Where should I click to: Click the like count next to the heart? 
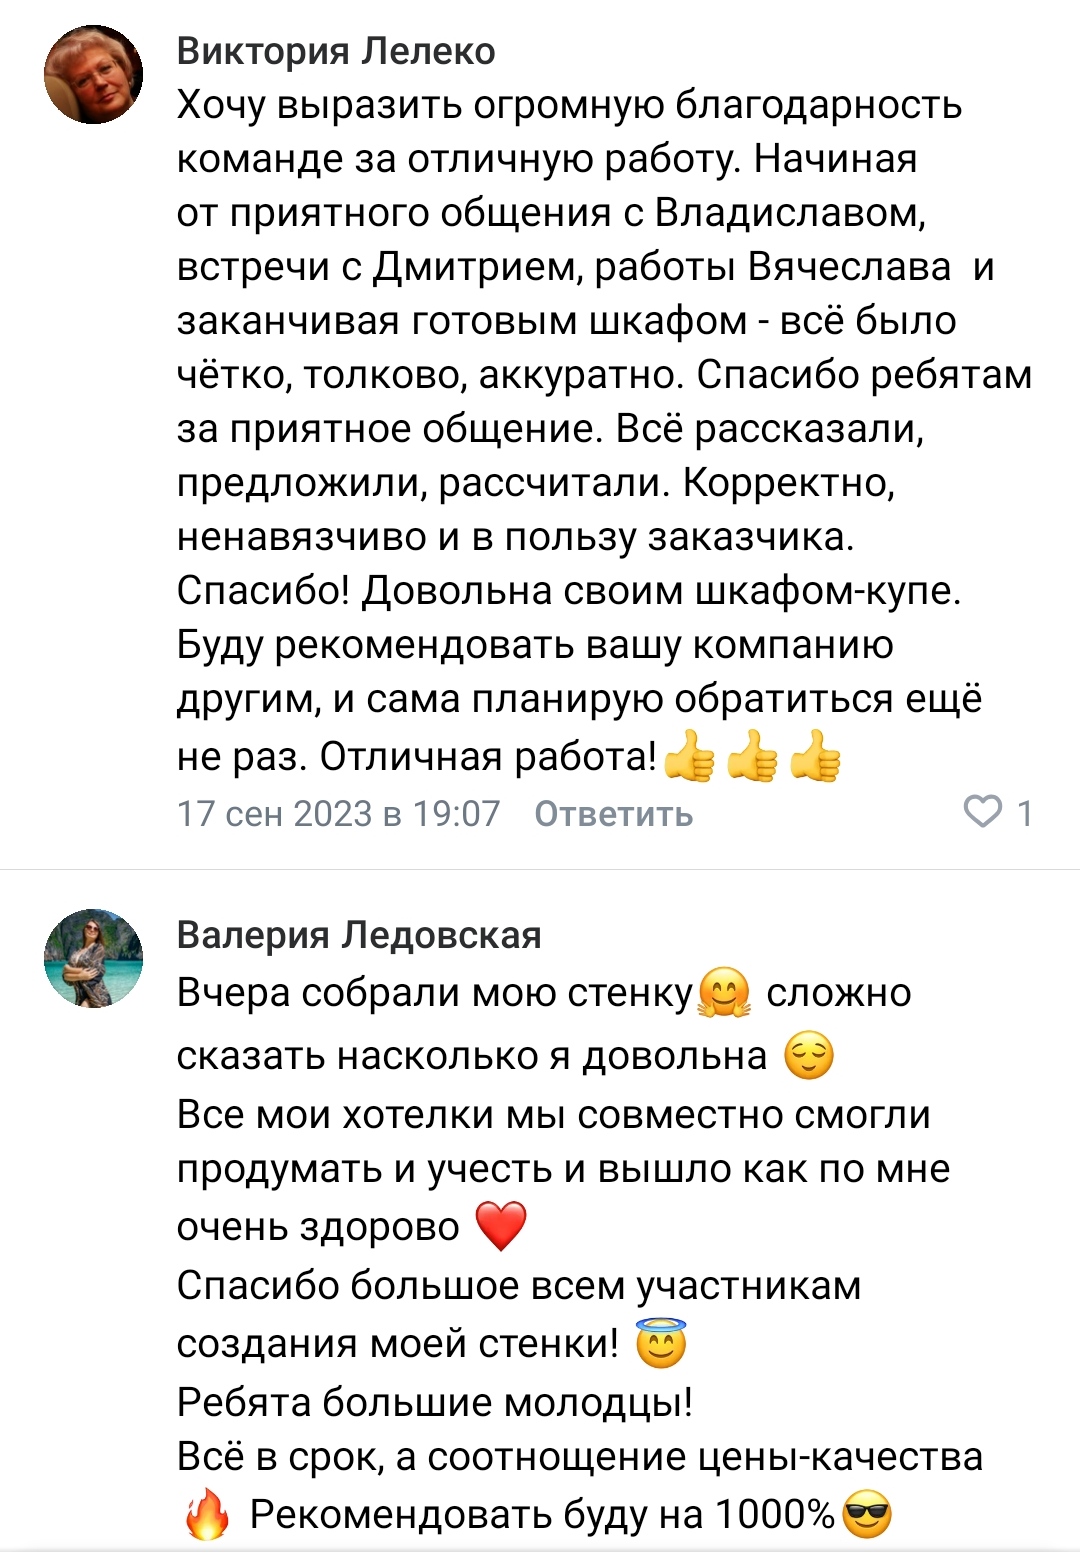(1024, 814)
